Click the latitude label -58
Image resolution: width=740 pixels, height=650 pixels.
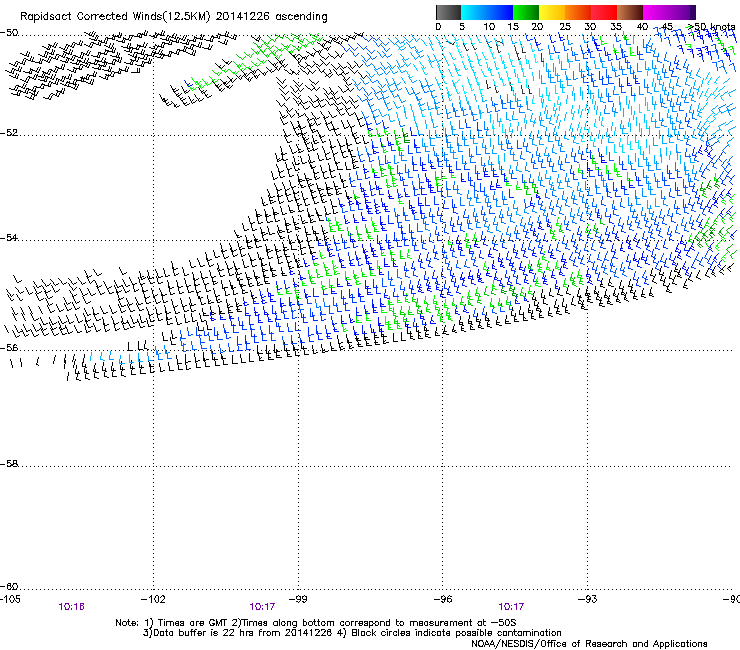9,464
